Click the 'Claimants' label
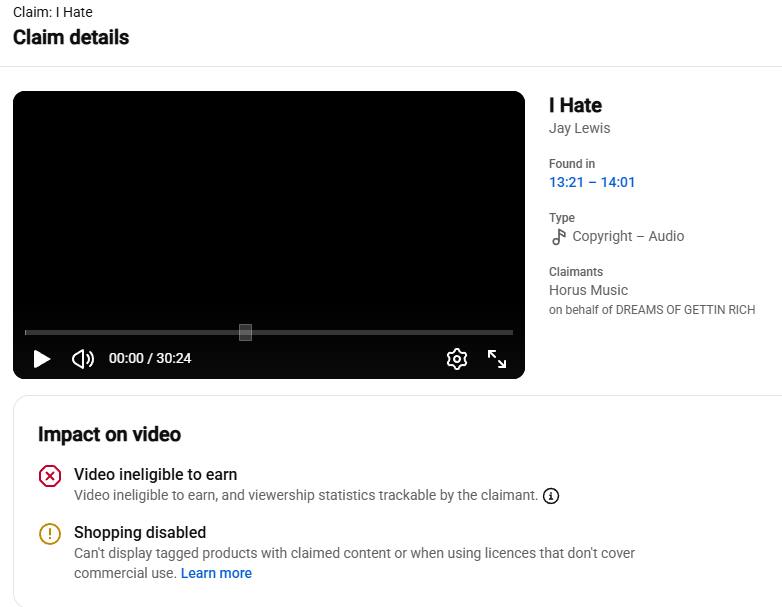782x607 pixels. (x=576, y=272)
